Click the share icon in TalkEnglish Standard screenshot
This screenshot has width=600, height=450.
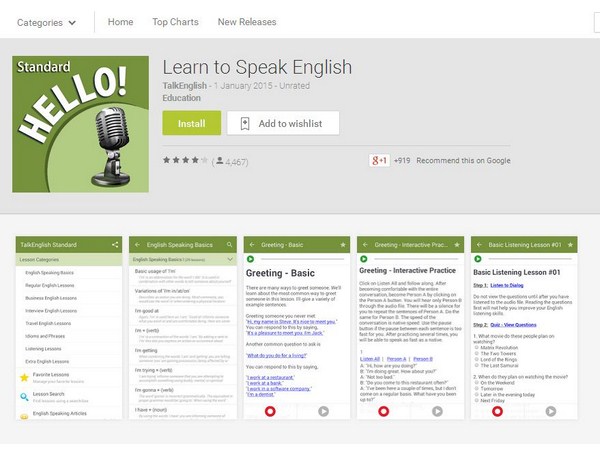click(115, 244)
